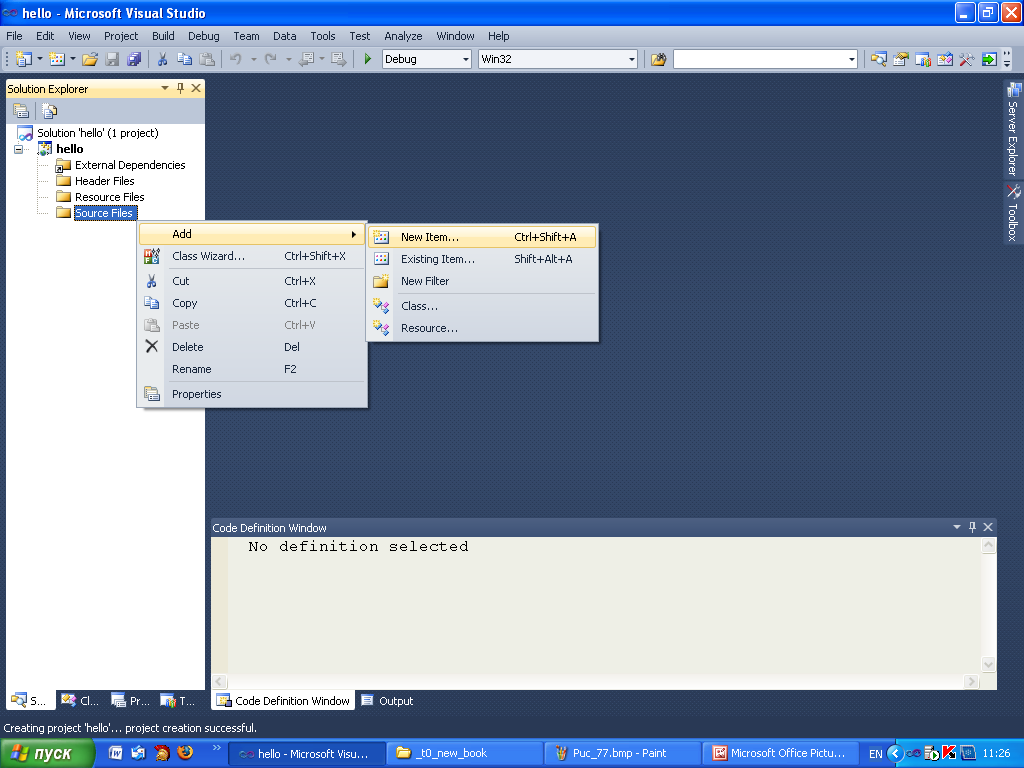This screenshot has height=768, width=1024.
Task: Choose Class... in Add submenu
Action: click(483, 306)
